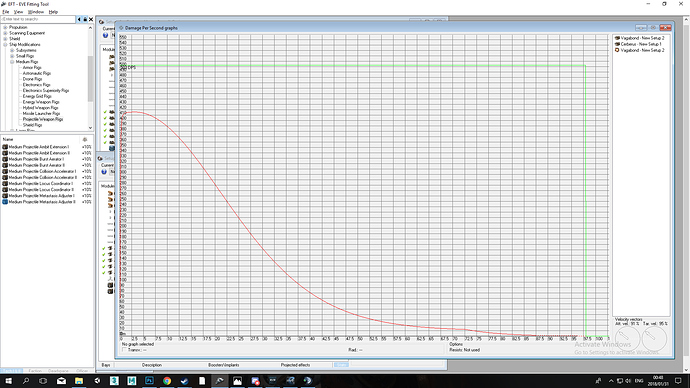Open the Window menu
Image resolution: width=690 pixels, height=388 pixels.
[x=36, y=12]
